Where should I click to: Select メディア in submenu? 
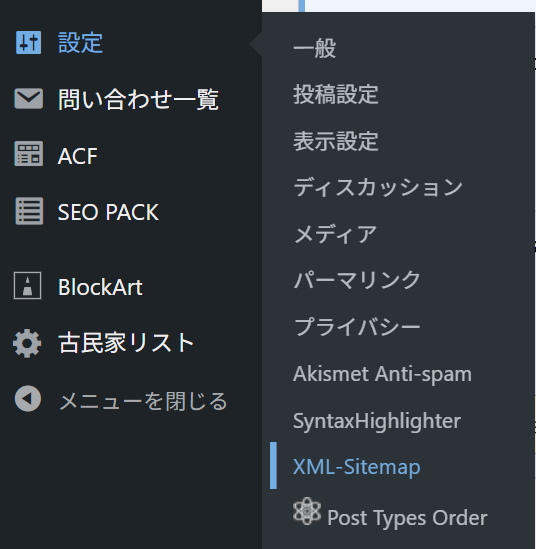(x=335, y=234)
